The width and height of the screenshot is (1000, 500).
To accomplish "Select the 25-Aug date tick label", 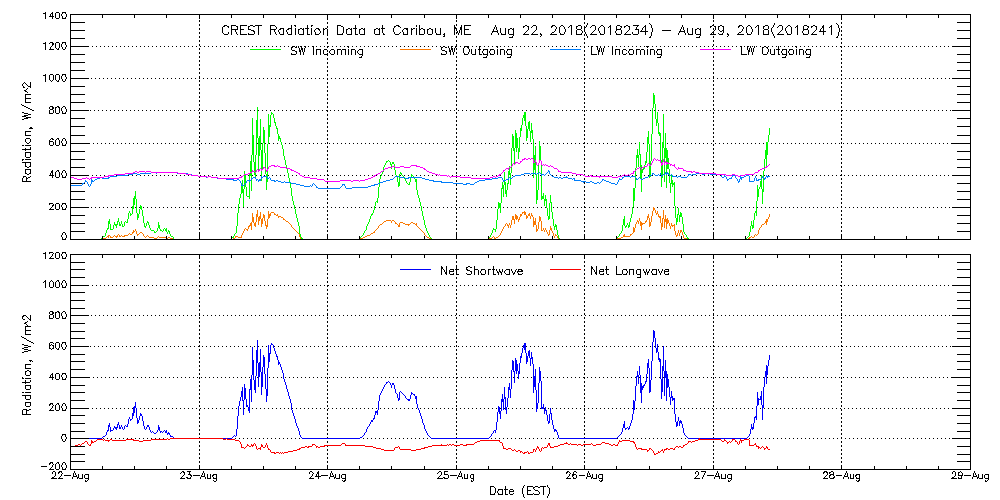I will pos(456,477).
